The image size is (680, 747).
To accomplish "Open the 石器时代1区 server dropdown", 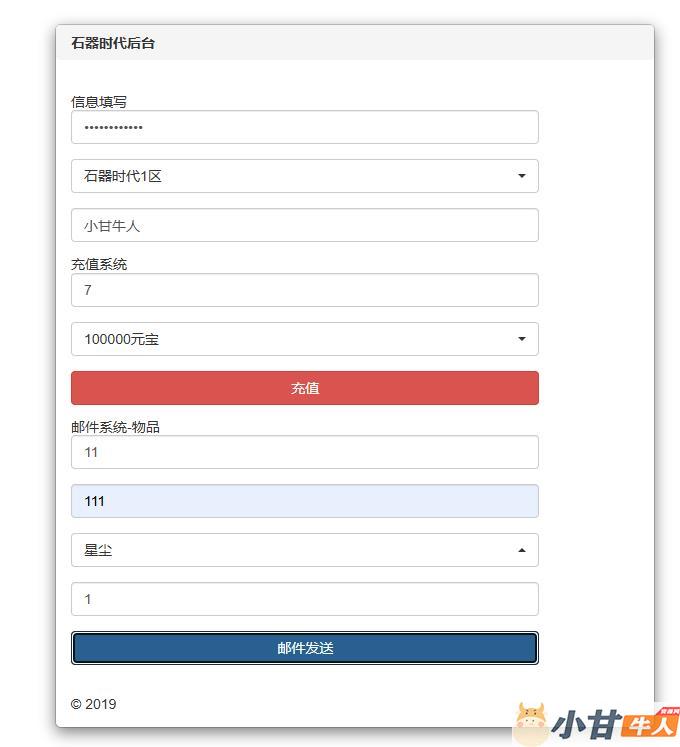I will pyautogui.click(x=304, y=176).
